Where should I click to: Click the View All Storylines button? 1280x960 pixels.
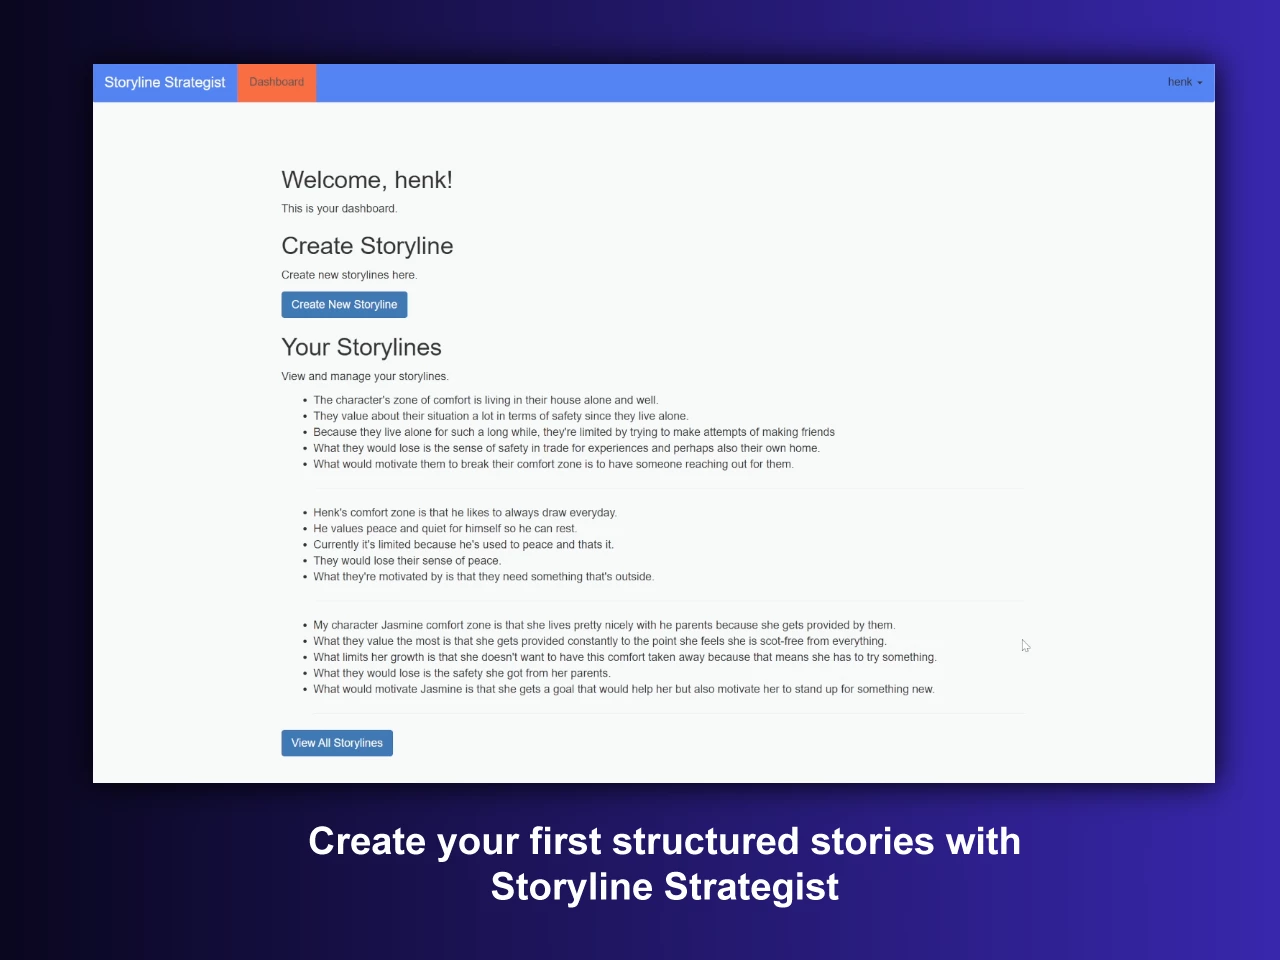click(336, 742)
